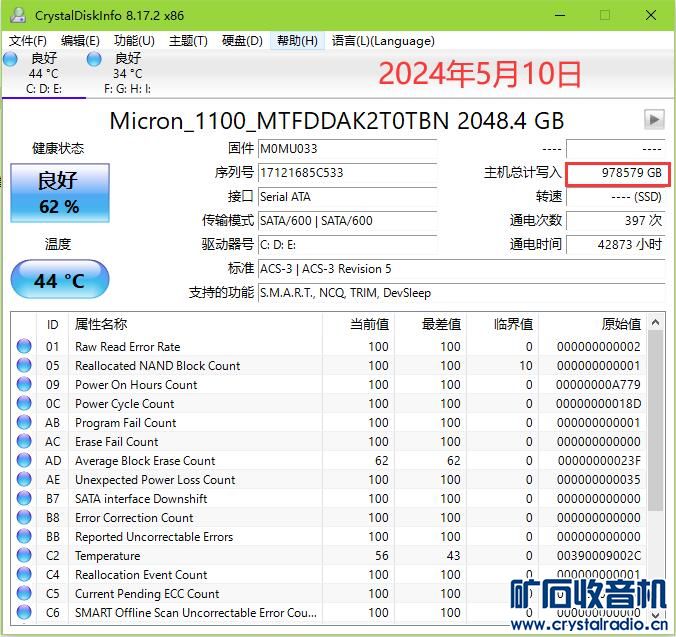676x637 pixels.
Task: Click the status icon for SATA interface Downshift
Action: pyautogui.click(x=24, y=498)
